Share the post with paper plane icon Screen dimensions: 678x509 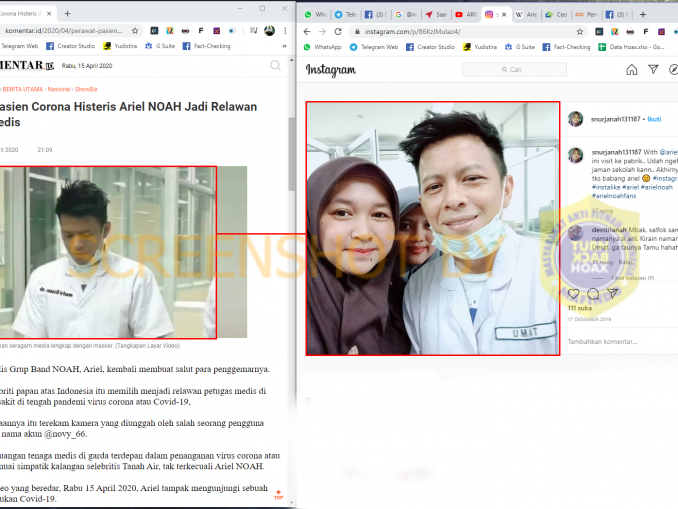pos(612,294)
